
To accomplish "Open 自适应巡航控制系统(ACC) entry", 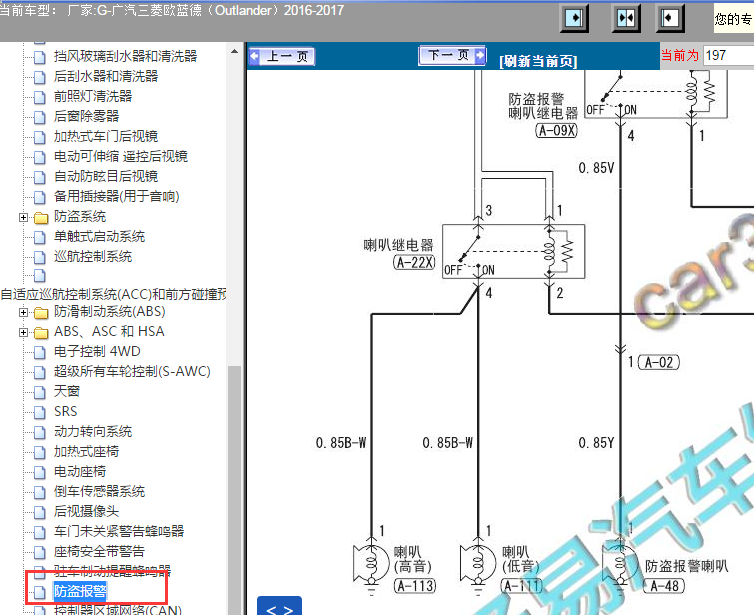I will click(113, 294).
